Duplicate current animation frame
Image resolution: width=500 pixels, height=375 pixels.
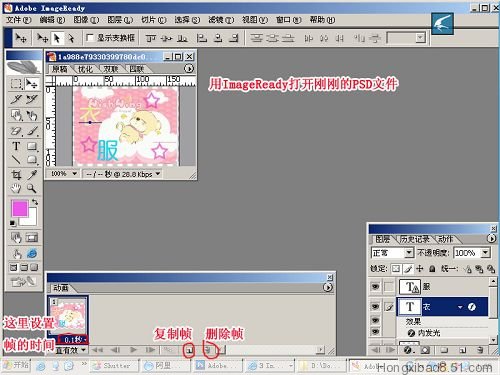(x=189, y=350)
